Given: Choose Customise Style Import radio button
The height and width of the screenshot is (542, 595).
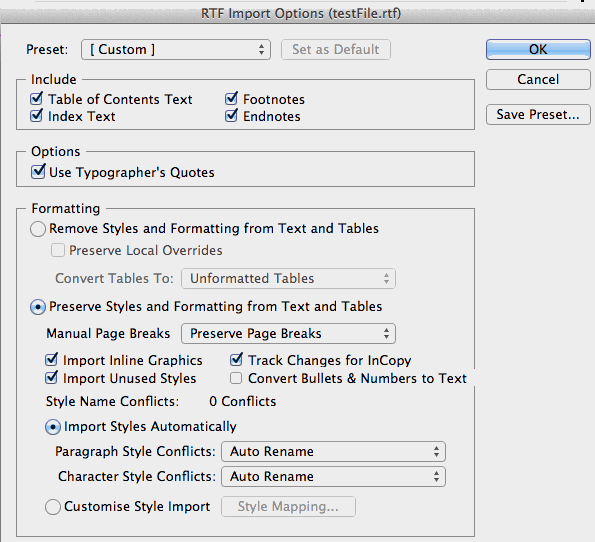Looking at the screenshot, I should click(x=53, y=507).
